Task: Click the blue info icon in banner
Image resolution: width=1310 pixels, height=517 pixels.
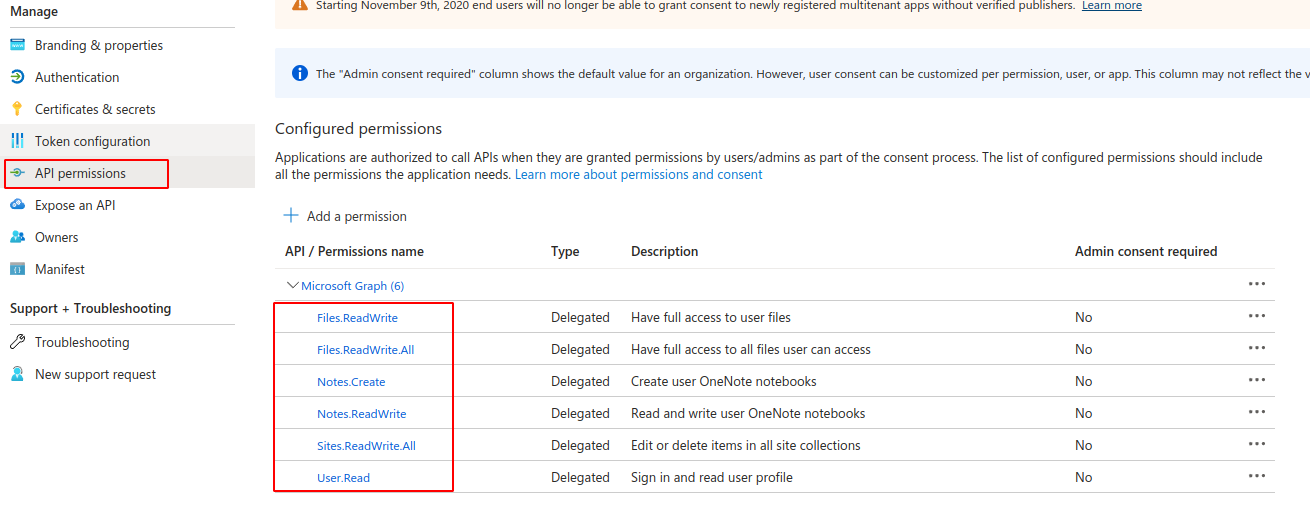Action: (300, 73)
